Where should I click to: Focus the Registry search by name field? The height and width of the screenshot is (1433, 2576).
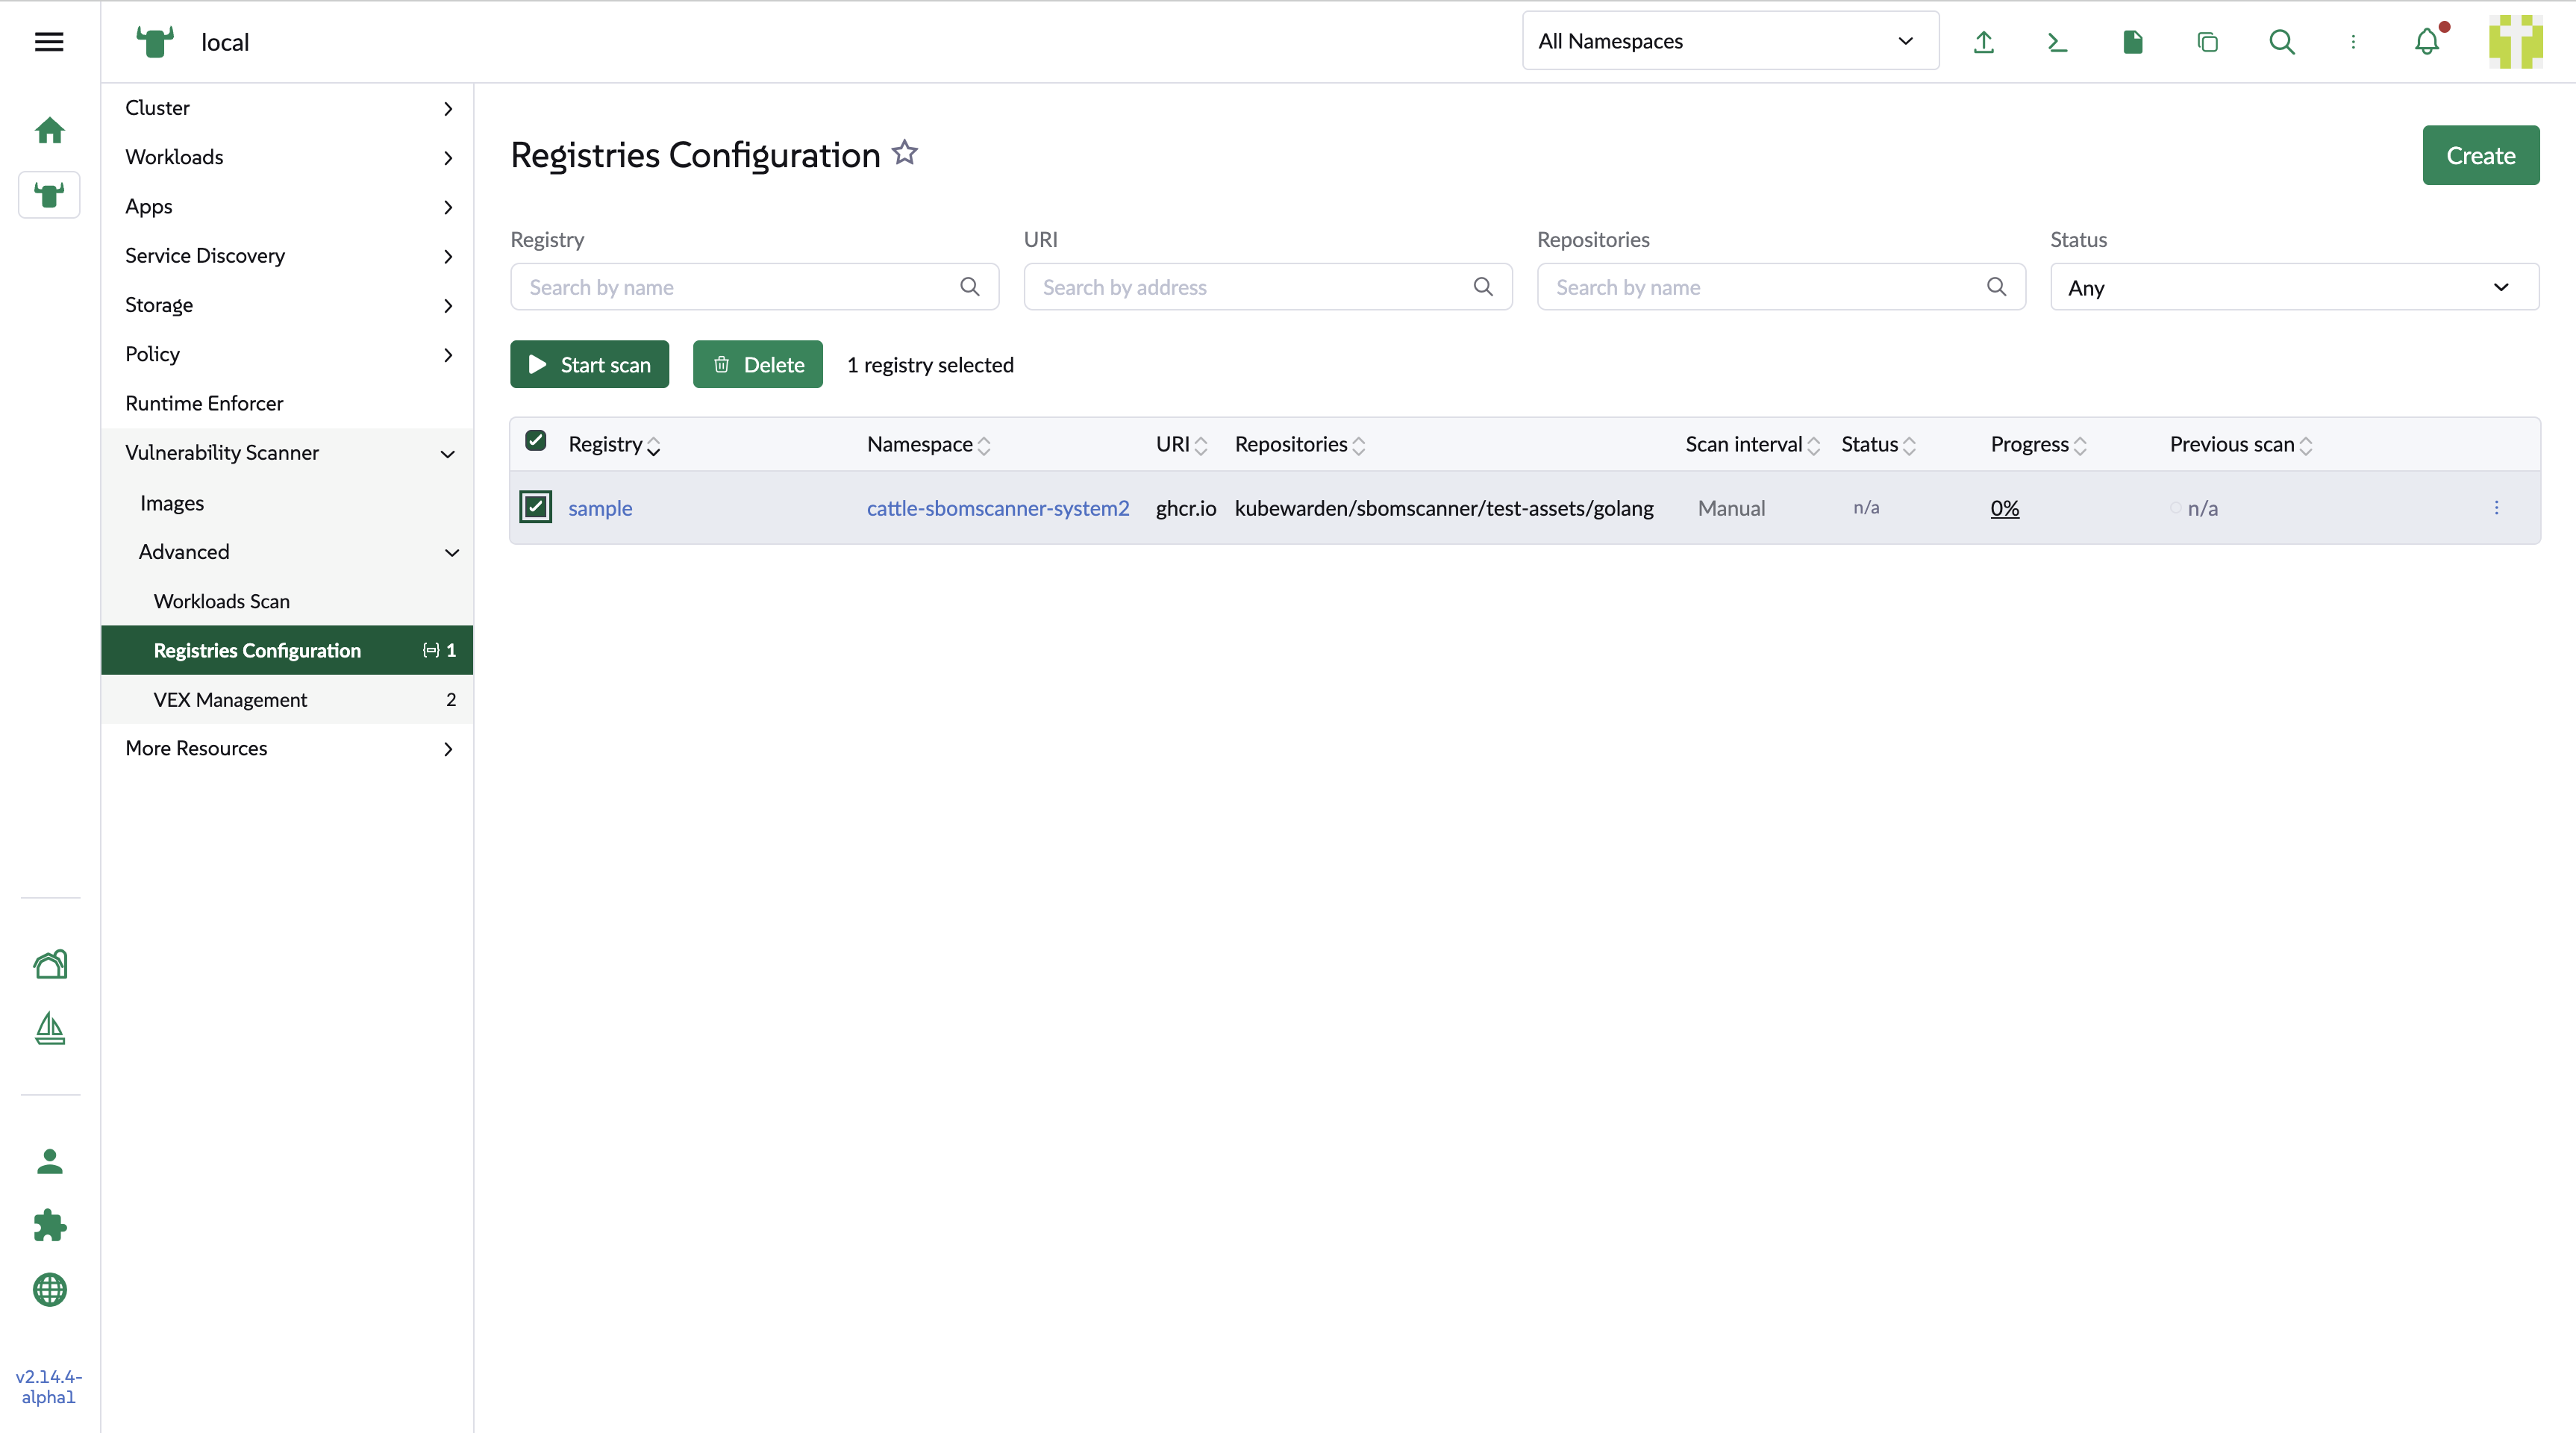(x=754, y=287)
